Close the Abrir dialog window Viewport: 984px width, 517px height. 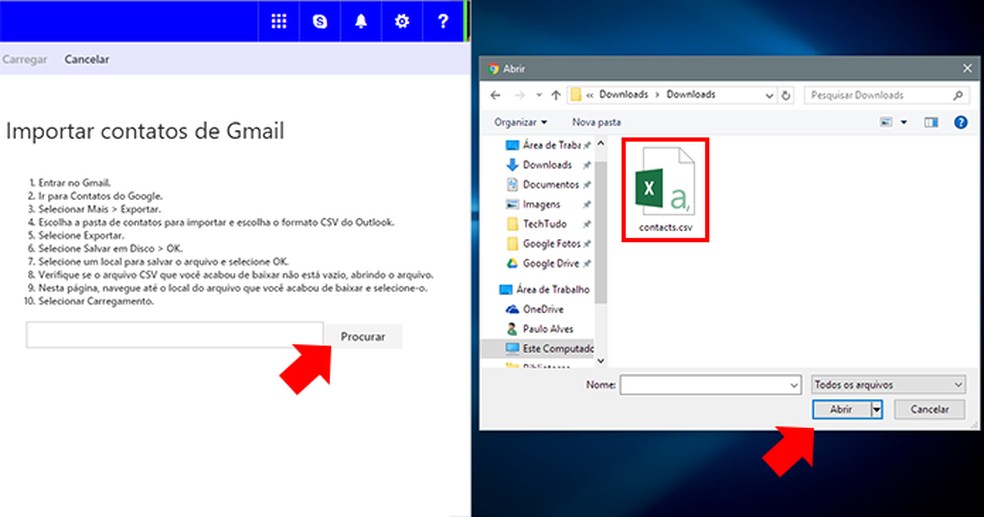(x=967, y=68)
